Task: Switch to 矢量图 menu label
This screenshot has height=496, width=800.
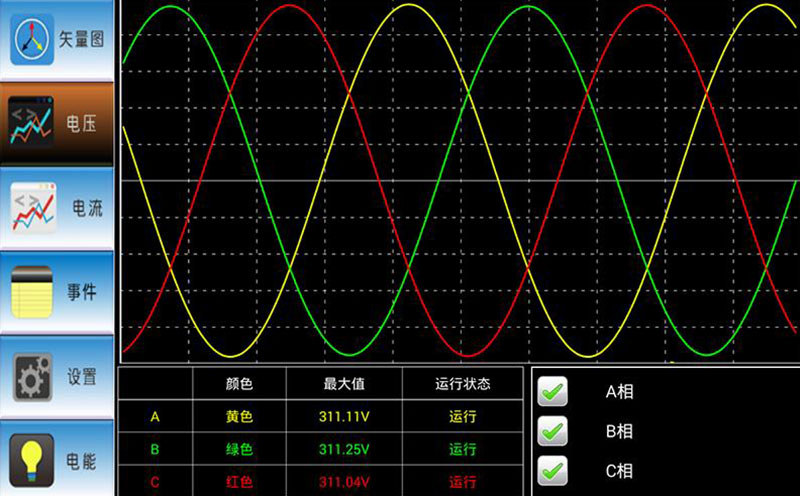Action: (81, 39)
